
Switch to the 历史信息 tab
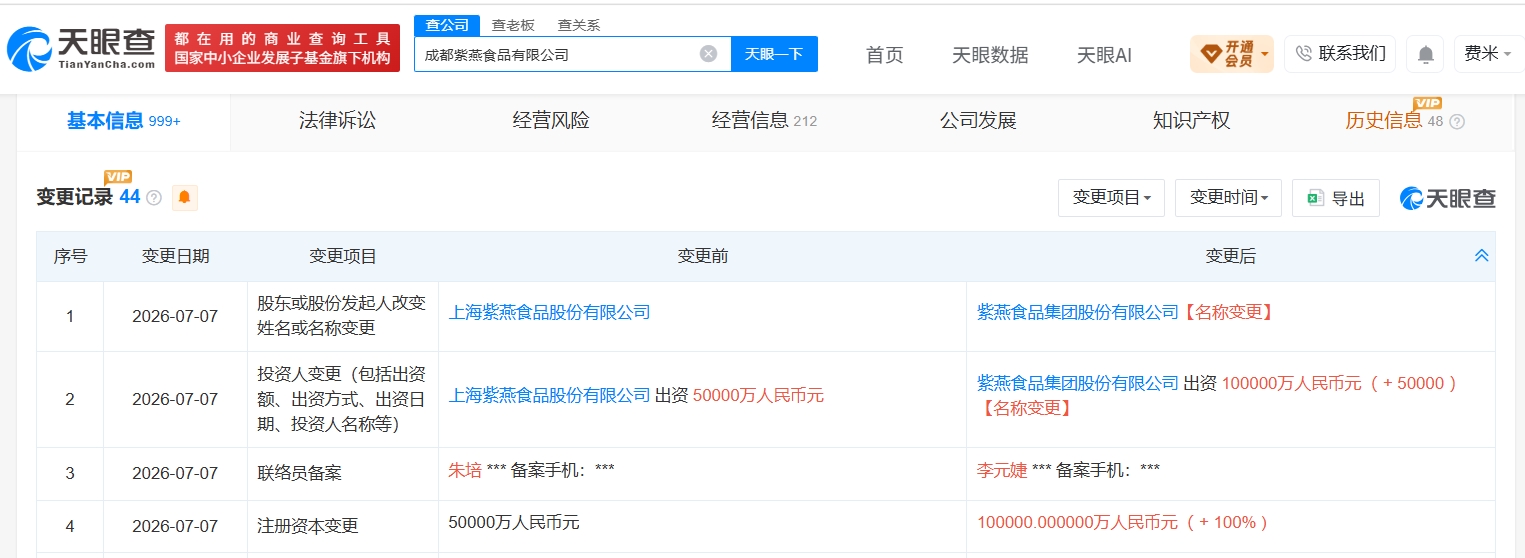point(1383,121)
